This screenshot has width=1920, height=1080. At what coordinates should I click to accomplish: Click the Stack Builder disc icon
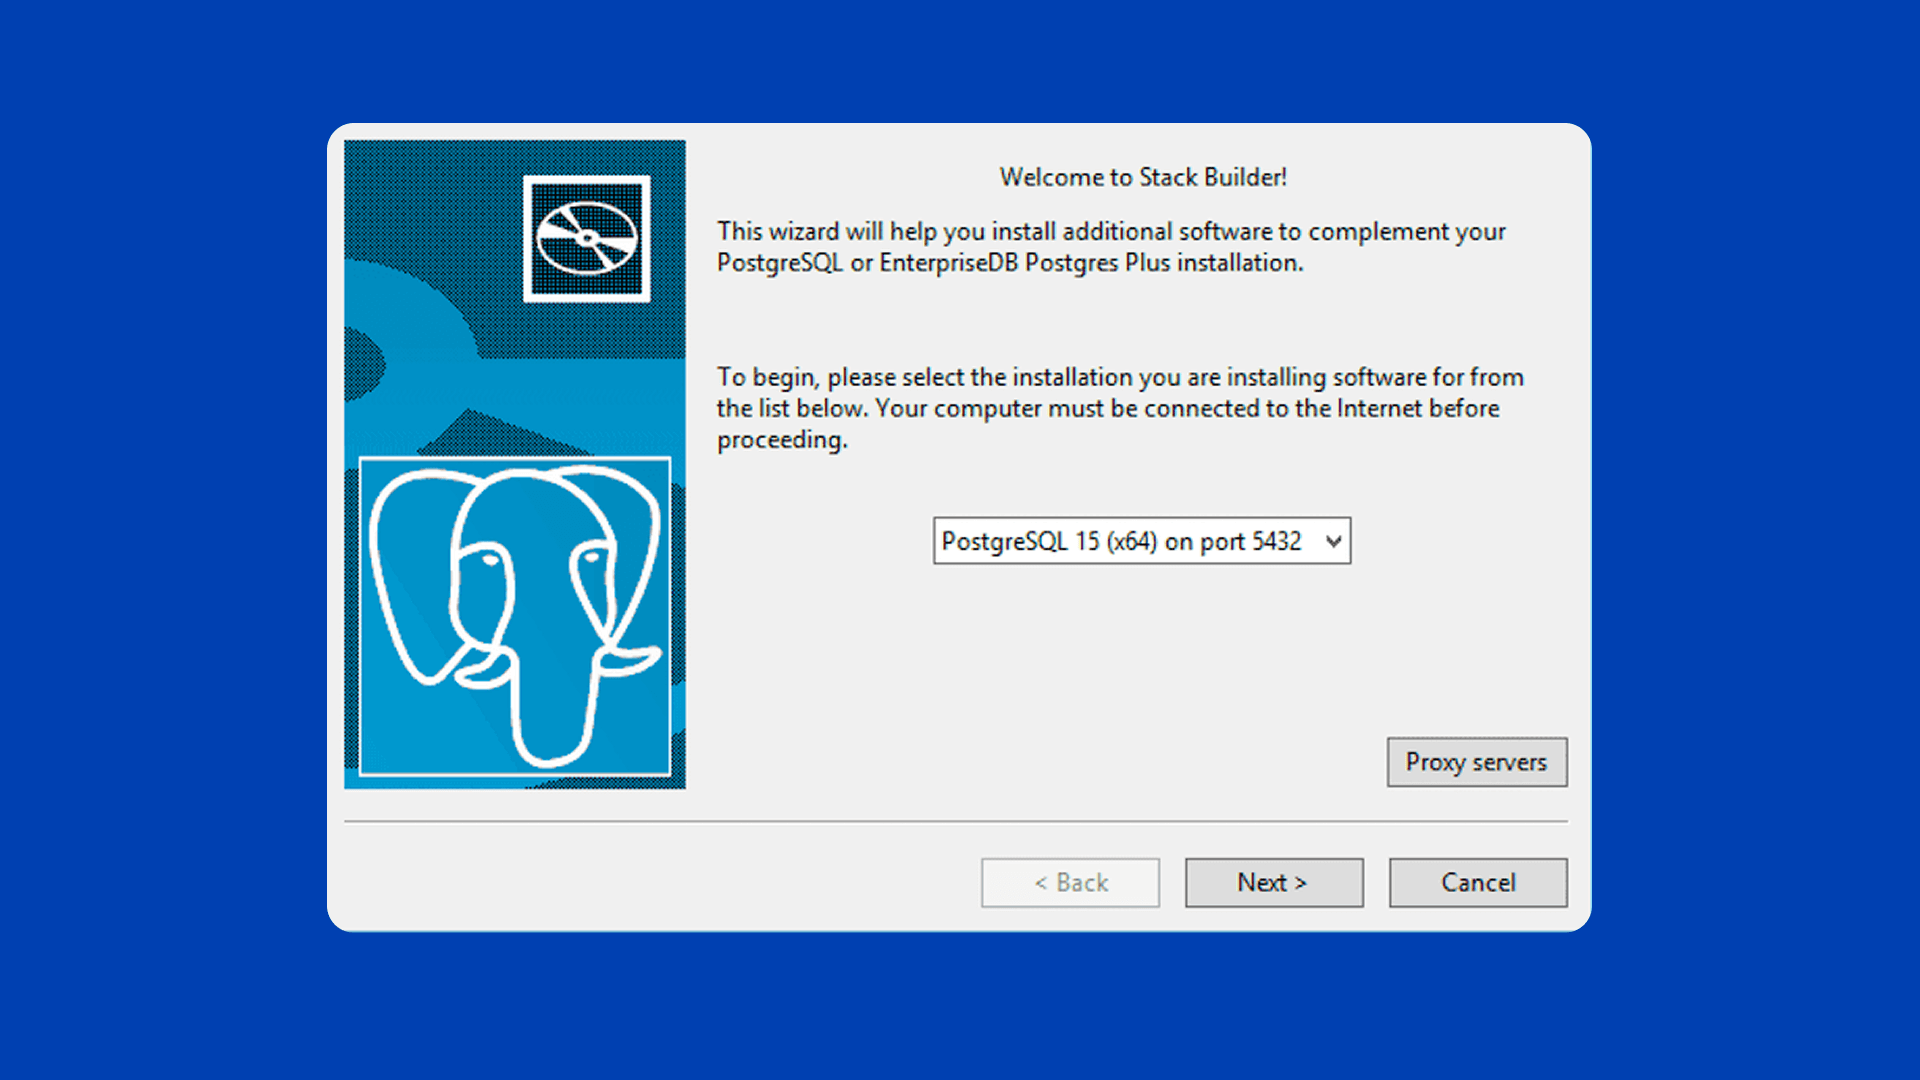(x=585, y=240)
